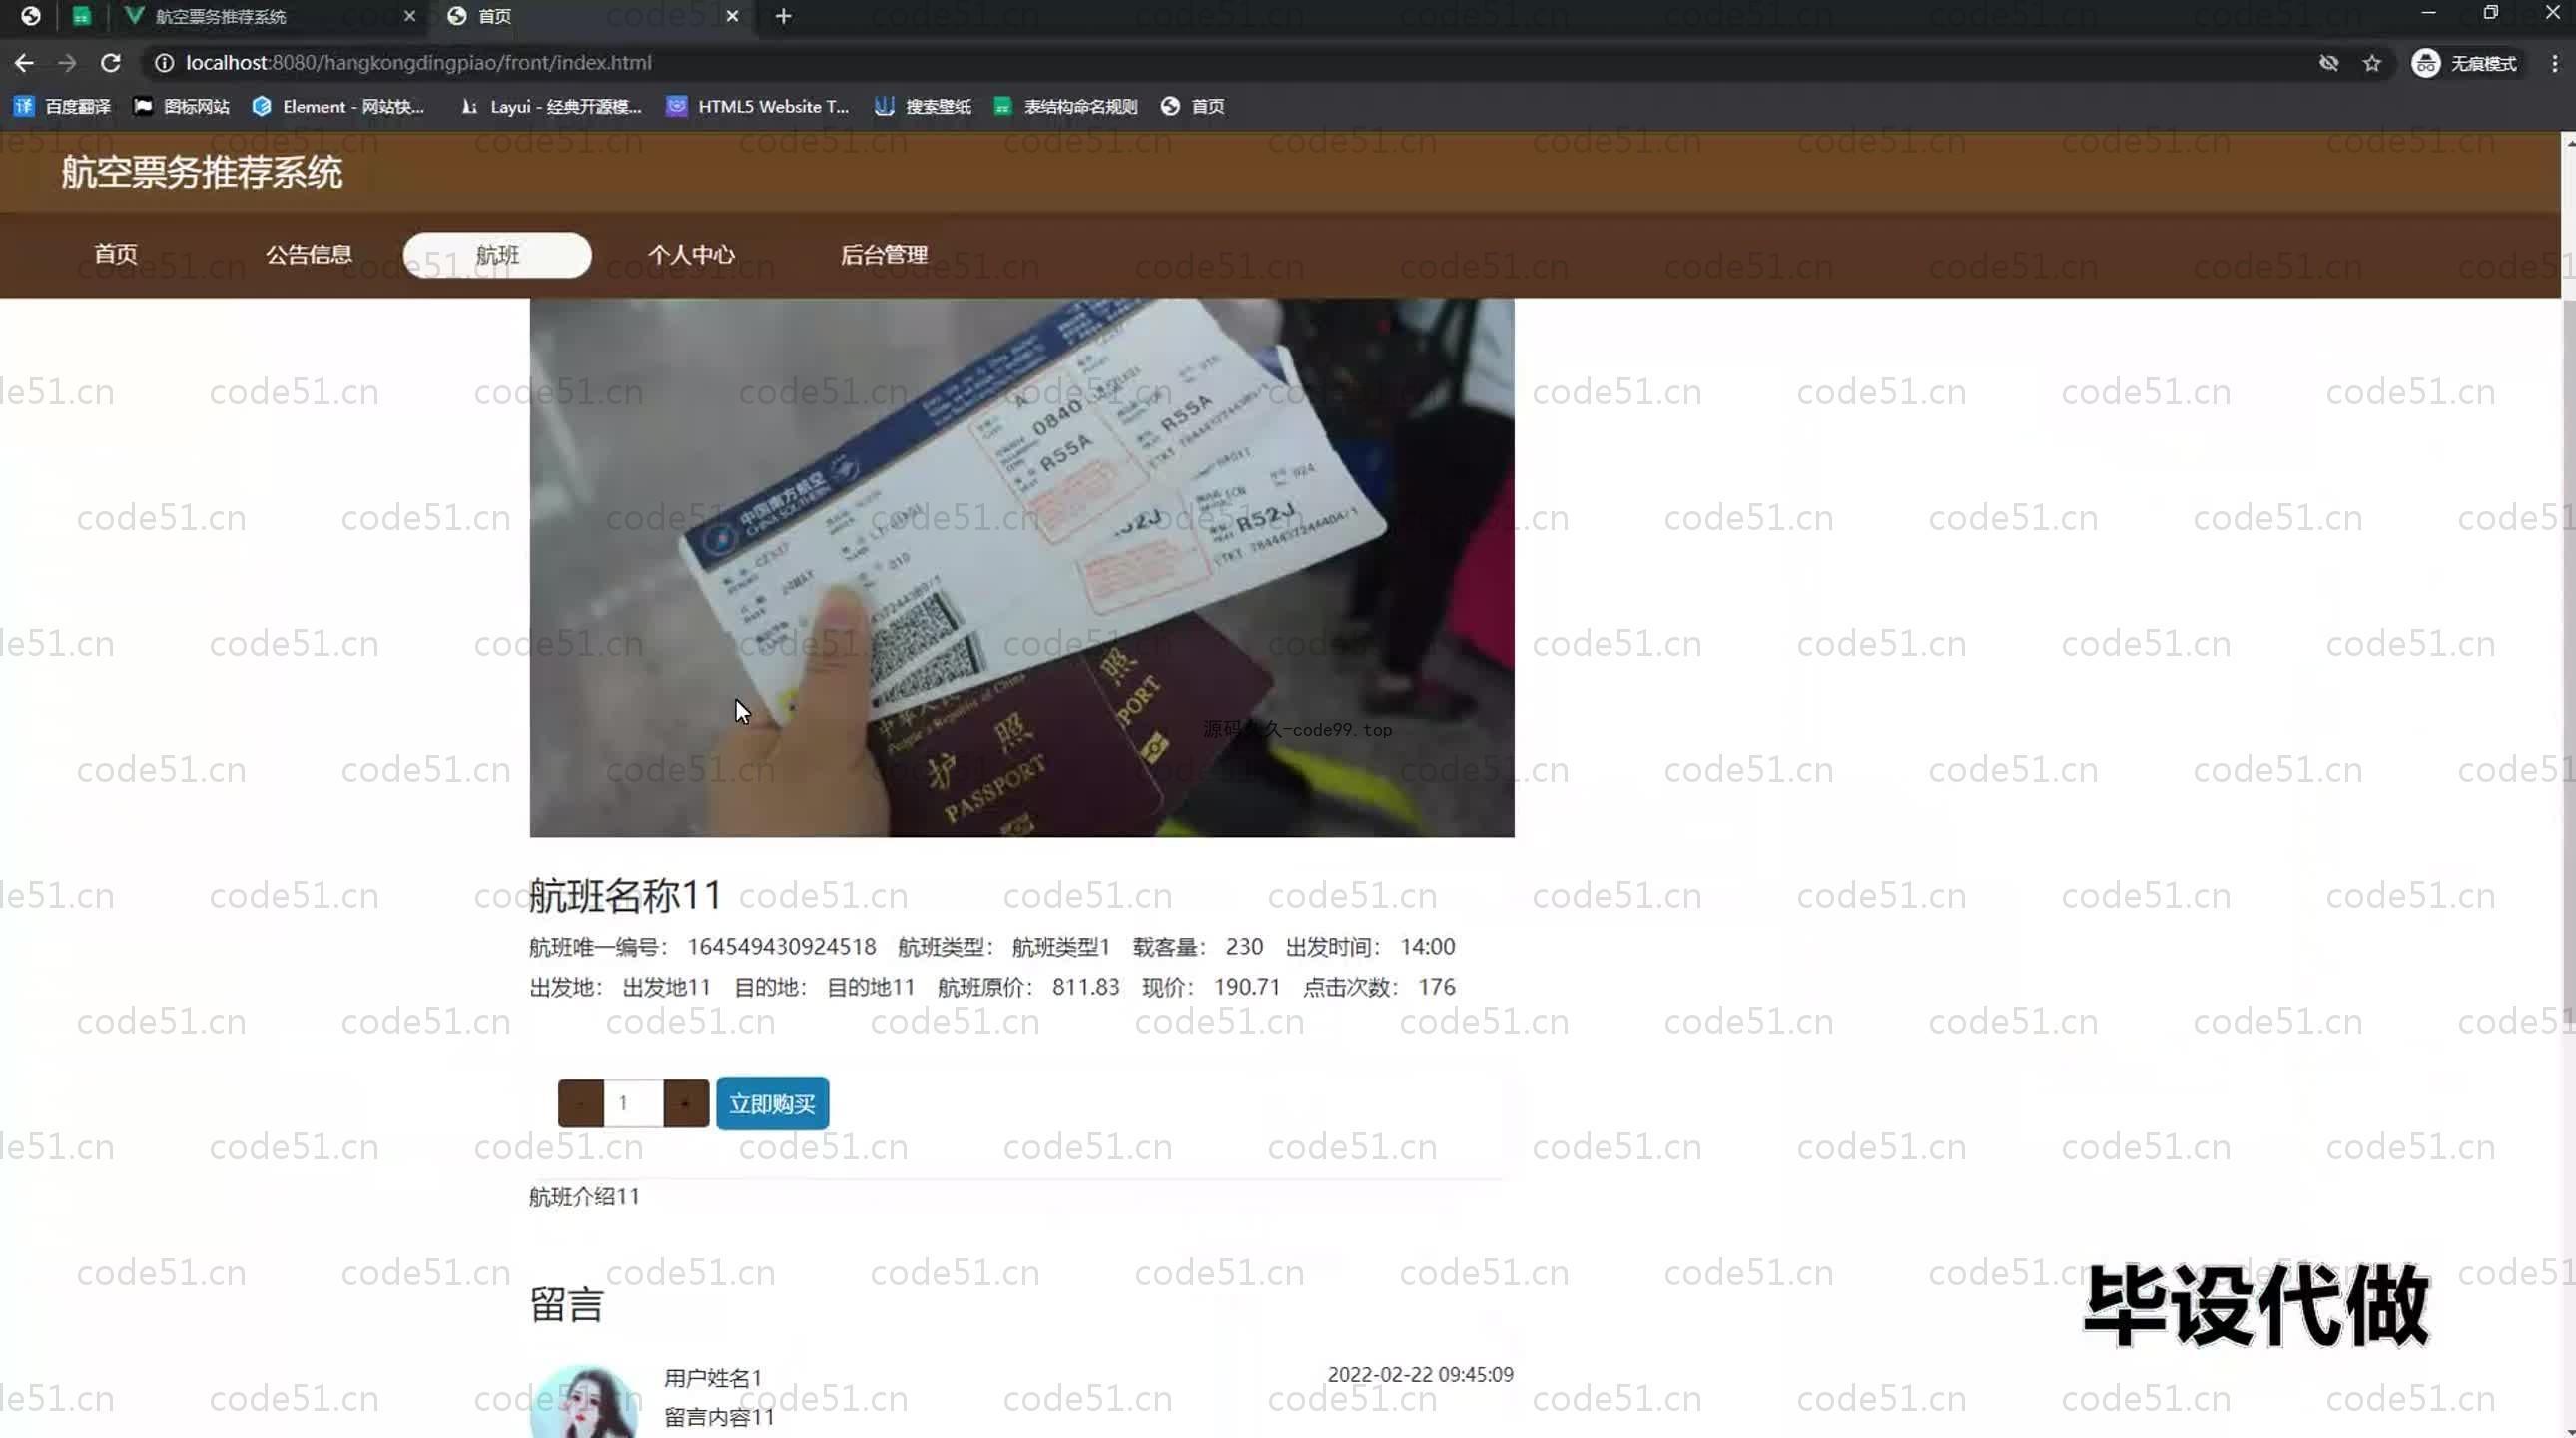Viewport: 2576px width, 1438px height.
Task: Switch to 航空票务推荐系统 browser tab
Action: tap(268, 16)
